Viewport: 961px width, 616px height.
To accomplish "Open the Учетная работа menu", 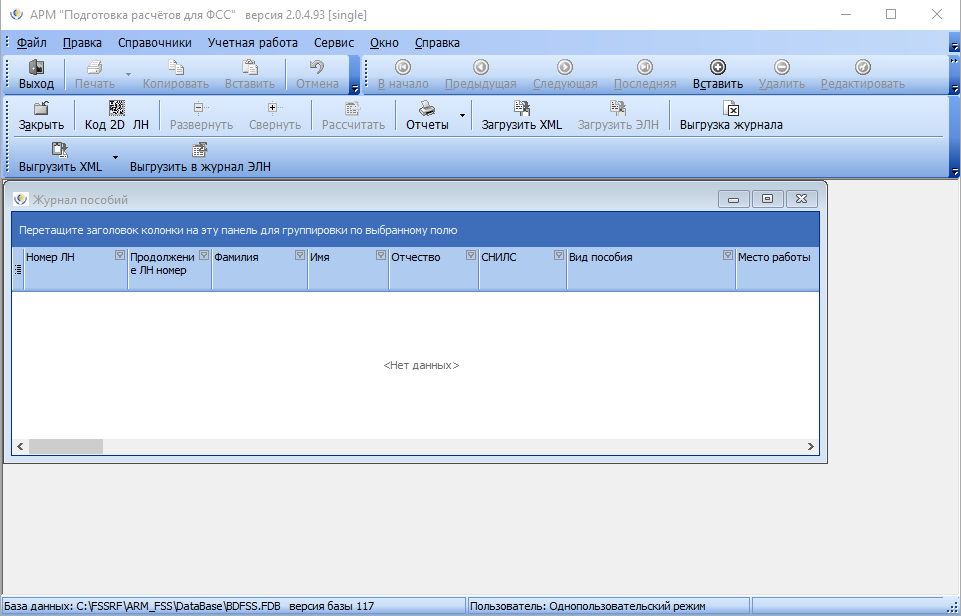I will pyautogui.click(x=253, y=43).
